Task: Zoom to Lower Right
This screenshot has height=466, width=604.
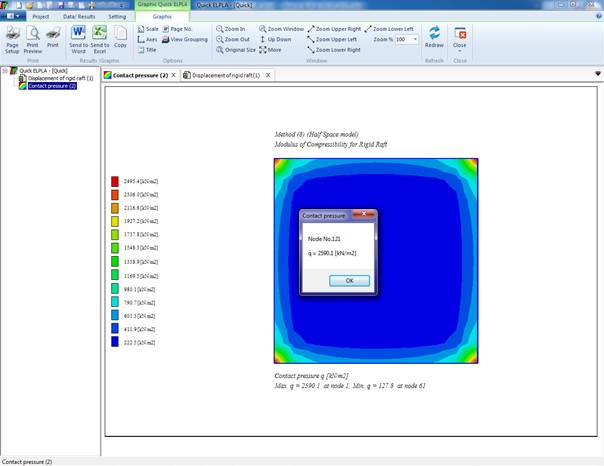Action: pos(334,50)
